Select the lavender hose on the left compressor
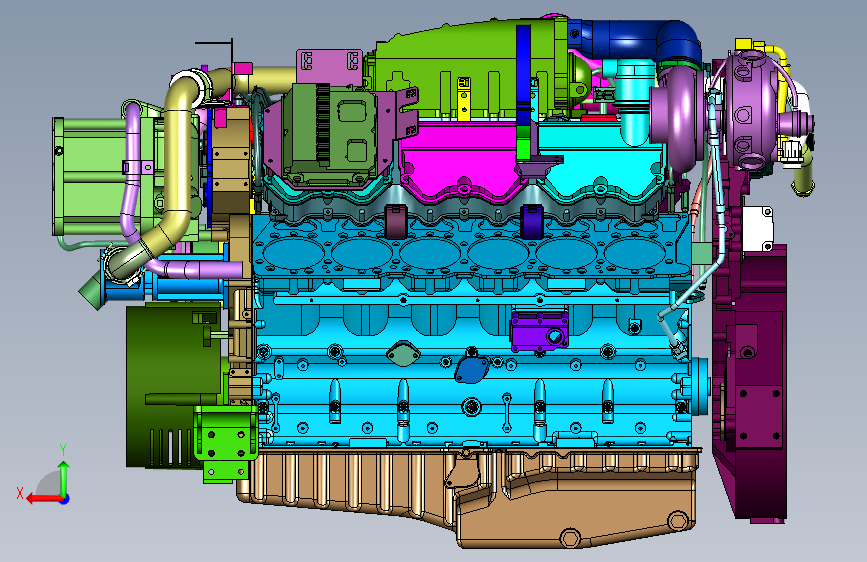This screenshot has height=562, width=867. [x=133, y=171]
